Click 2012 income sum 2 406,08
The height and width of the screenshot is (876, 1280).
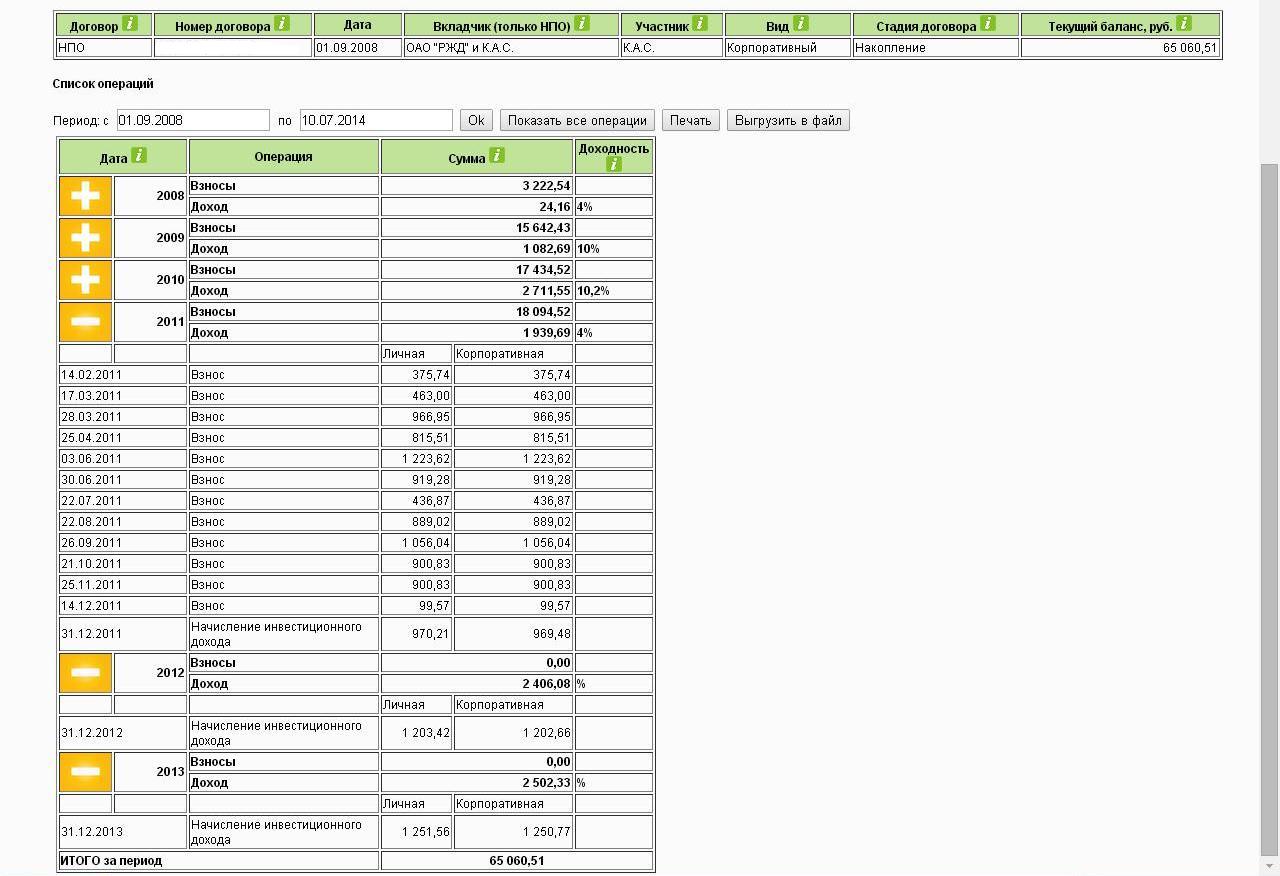[546, 684]
